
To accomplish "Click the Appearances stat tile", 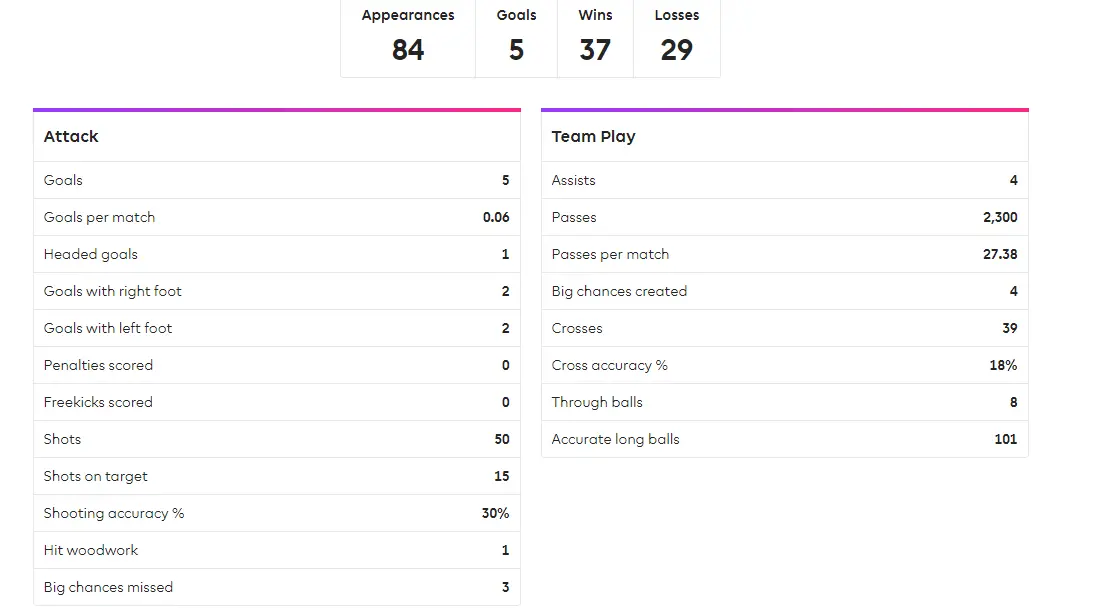I will pyautogui.click(x=408, y=36).
